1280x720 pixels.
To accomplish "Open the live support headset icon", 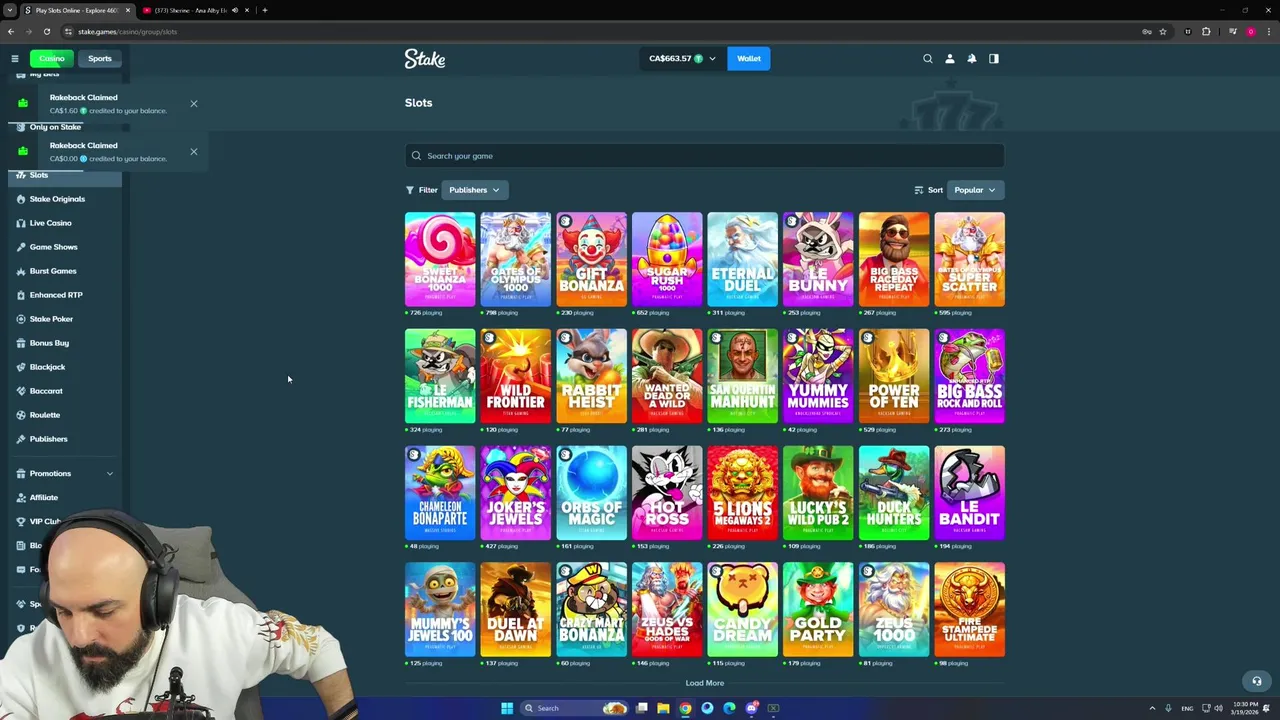I will point(1257,681).
